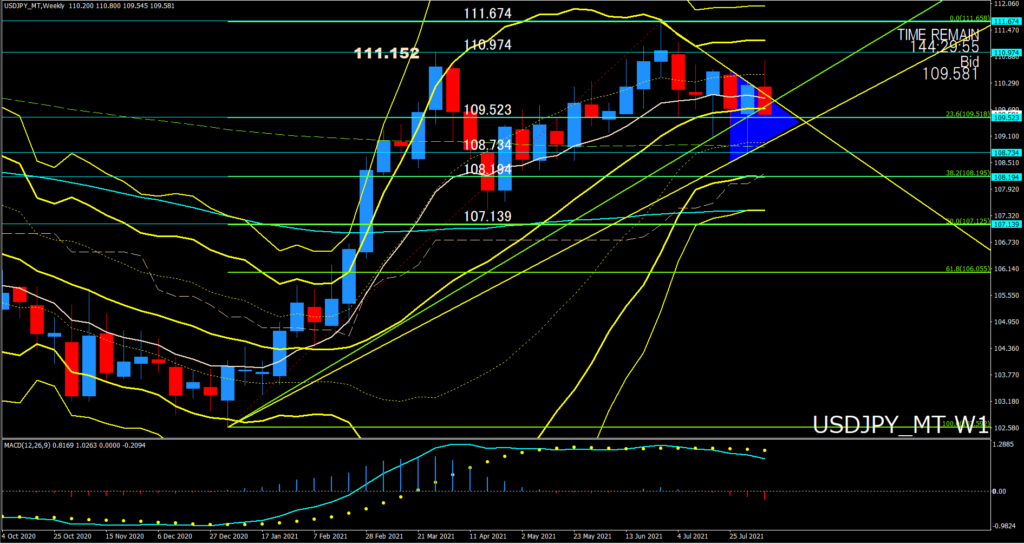The height and width of the screenshot is (544, 1024).
Task: Click the Fibonacci 61.8(106.055) level label
Action: [968, 268]
